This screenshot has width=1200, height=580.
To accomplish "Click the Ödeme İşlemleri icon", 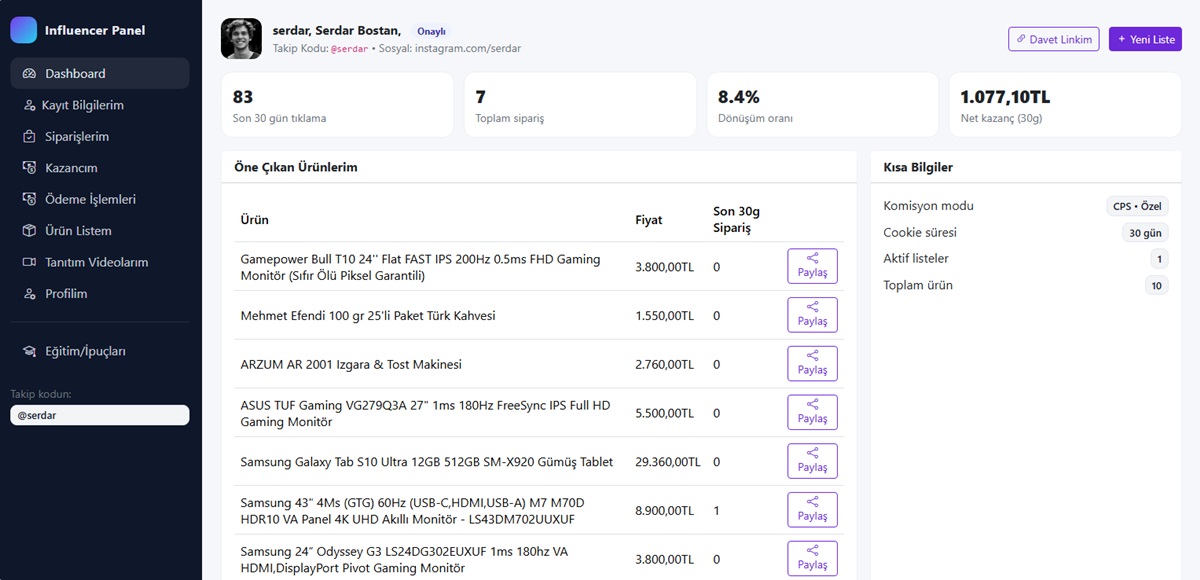I will (29, 200).
